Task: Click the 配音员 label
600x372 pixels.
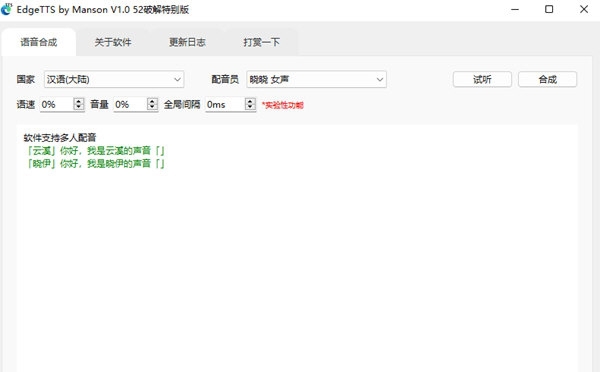Action: coord(225,79)
